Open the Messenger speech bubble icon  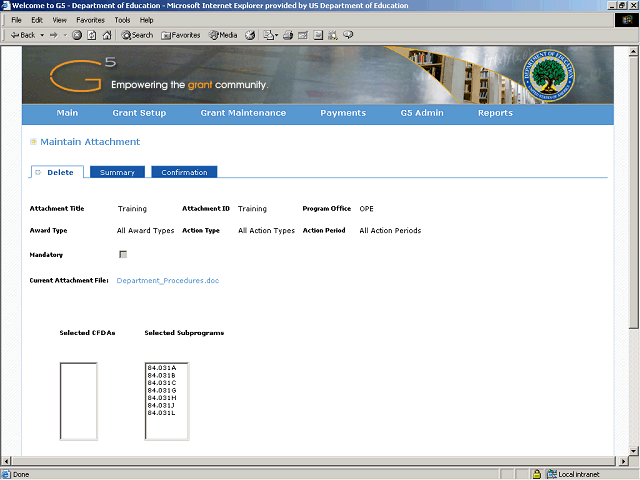pos(348,36)
